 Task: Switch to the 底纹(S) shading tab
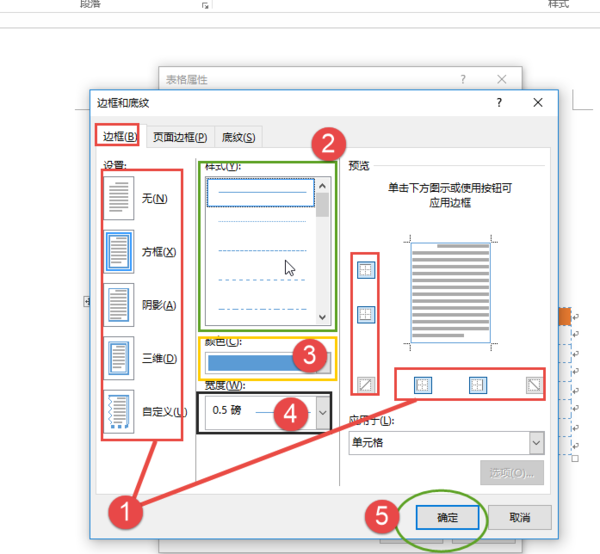(238, 137)
